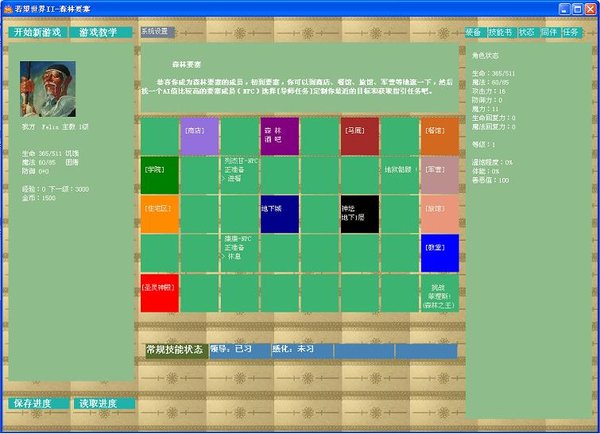
Task: Enter the orange-brown [餐馆] restaurant tile
Action: point(440,136)
